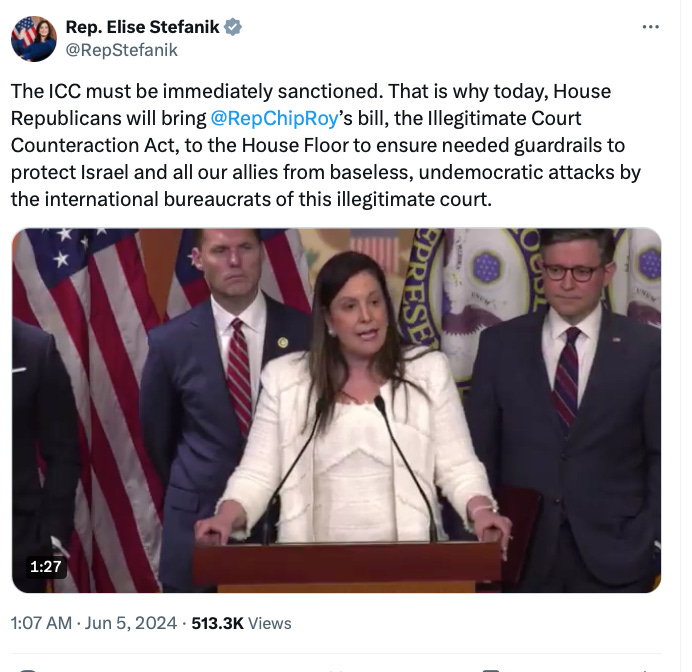Open the @RepStefanik handle link
Viewport: 692px width, 672px height.
click(122, 50)
